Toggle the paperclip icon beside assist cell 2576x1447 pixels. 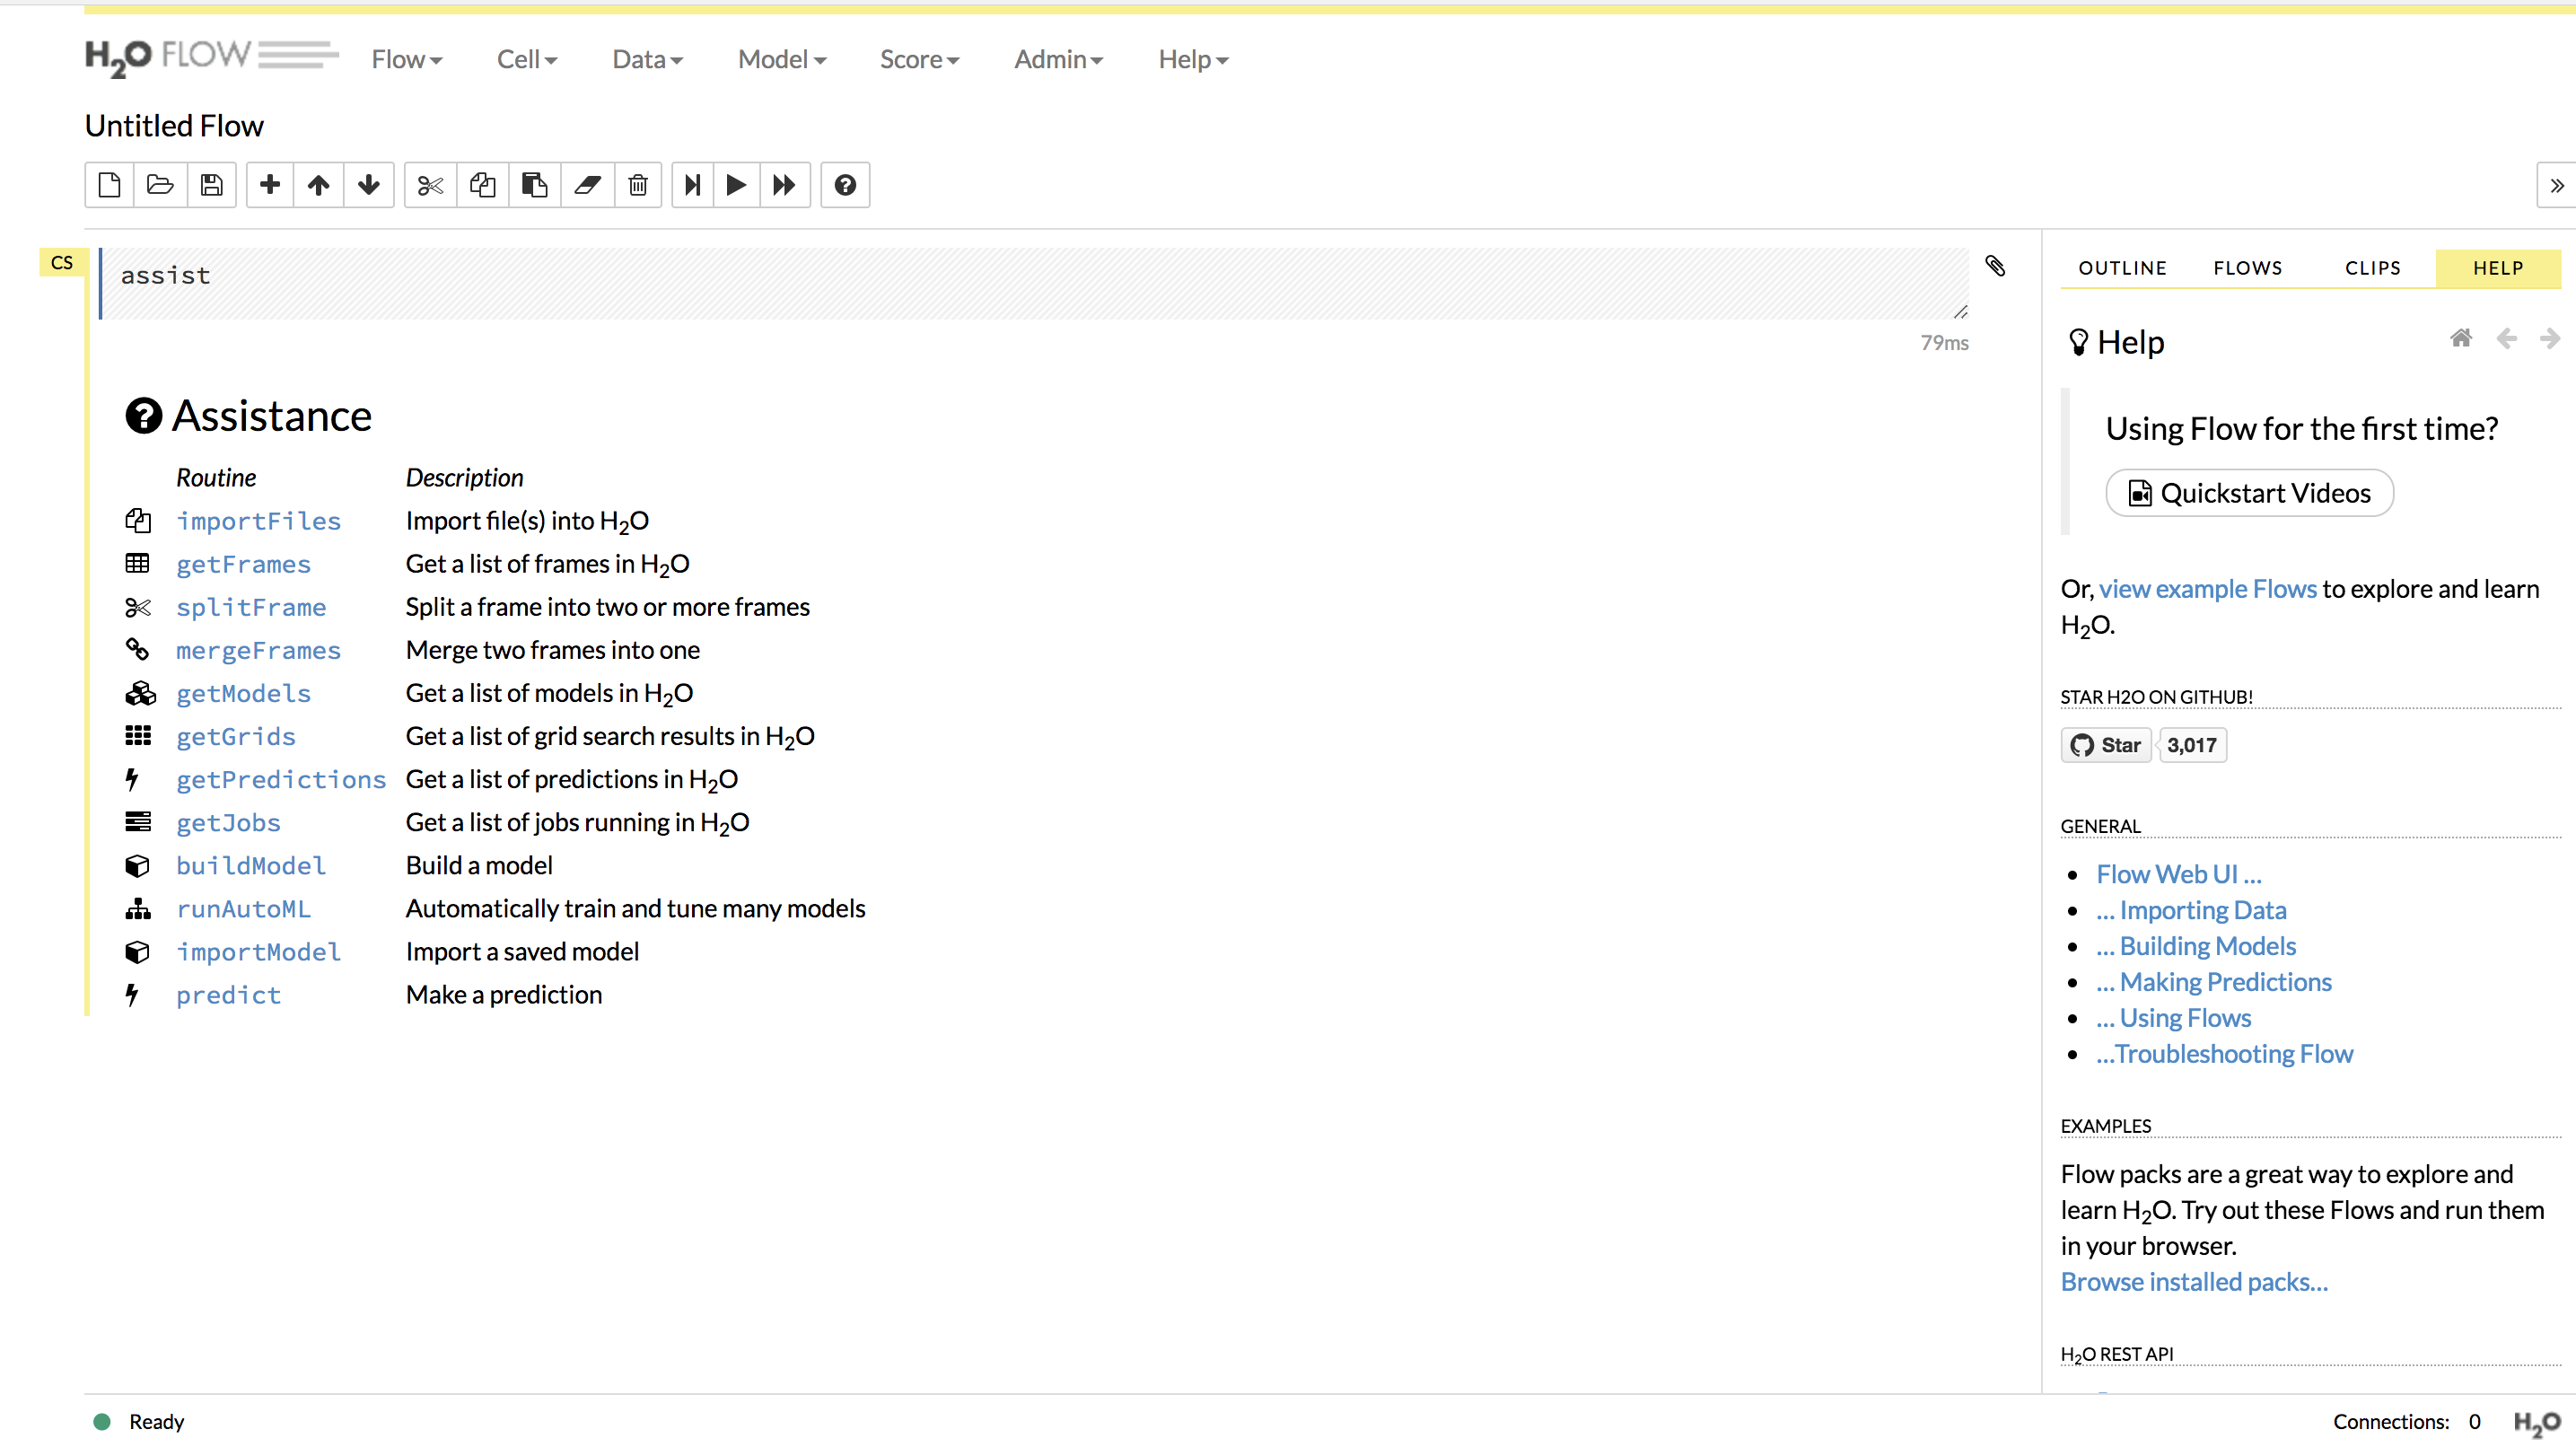point(1994,266)
